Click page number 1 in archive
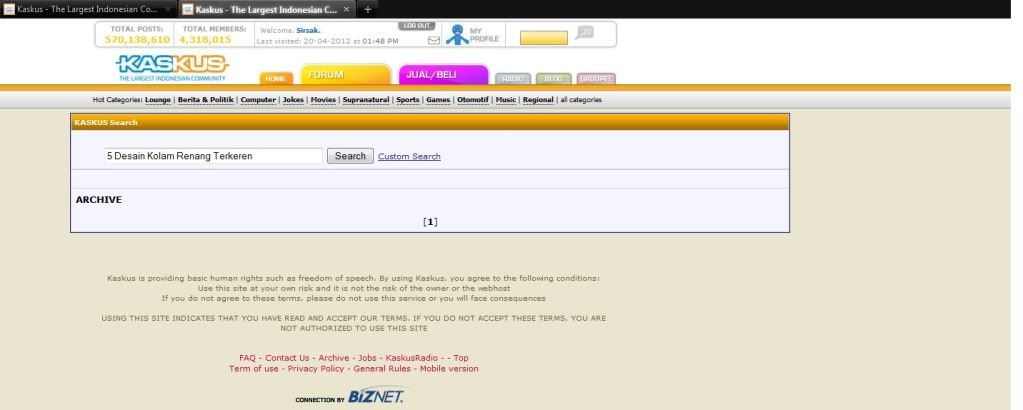This screenshot has height=410, width=1023. click(x=430, y=222)
